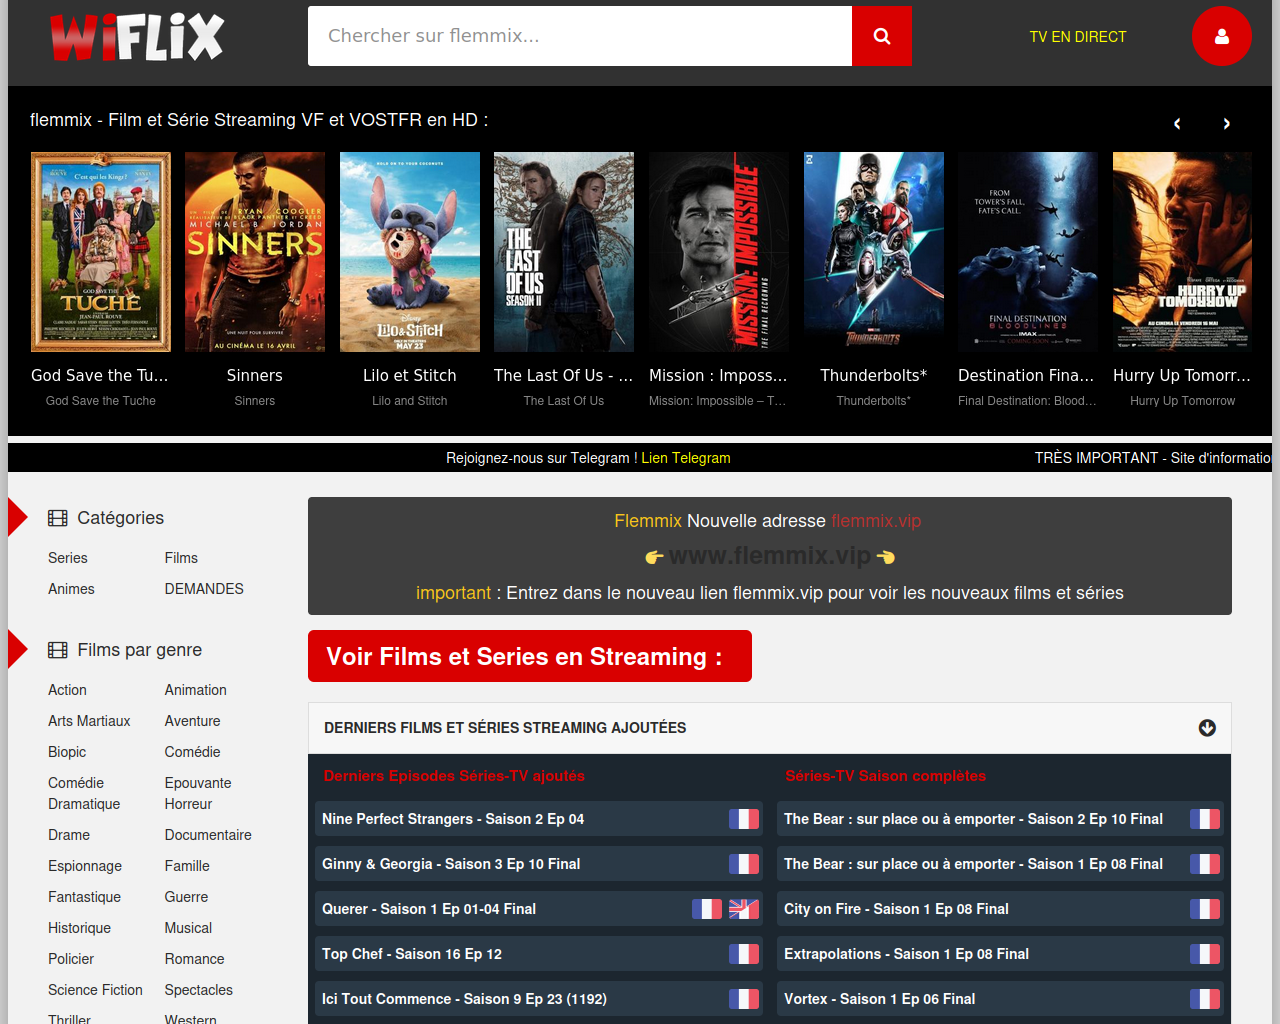Click the Wiflix logo

coord(137,37)
